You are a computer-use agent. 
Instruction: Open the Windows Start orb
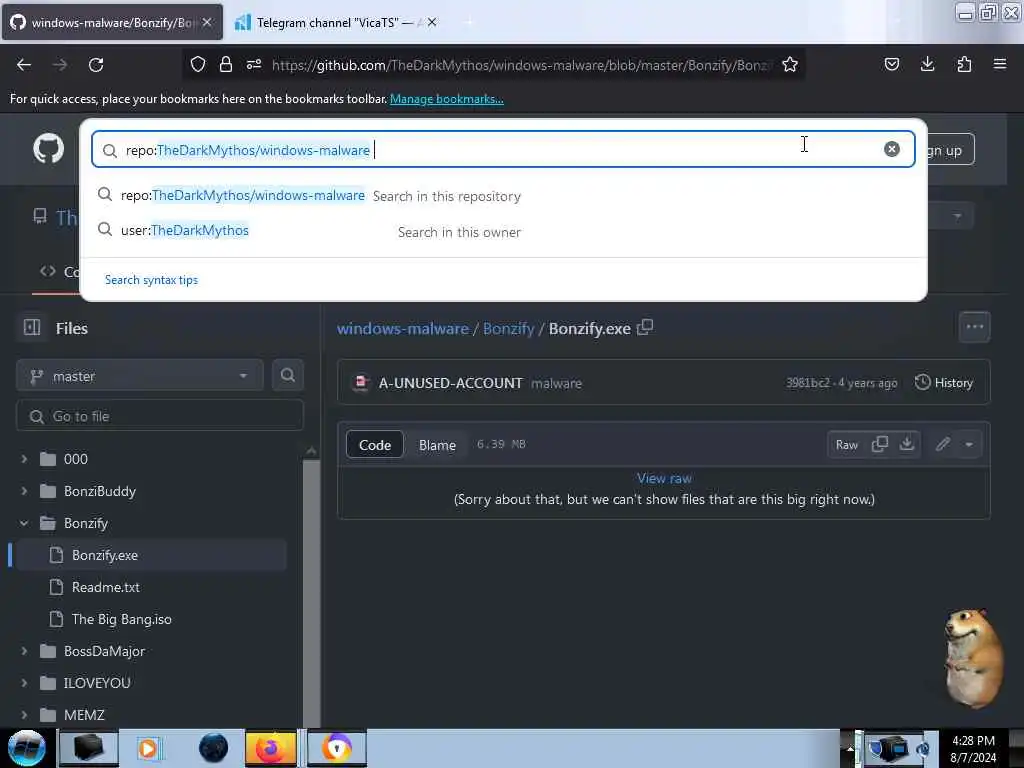click(27, 748)
